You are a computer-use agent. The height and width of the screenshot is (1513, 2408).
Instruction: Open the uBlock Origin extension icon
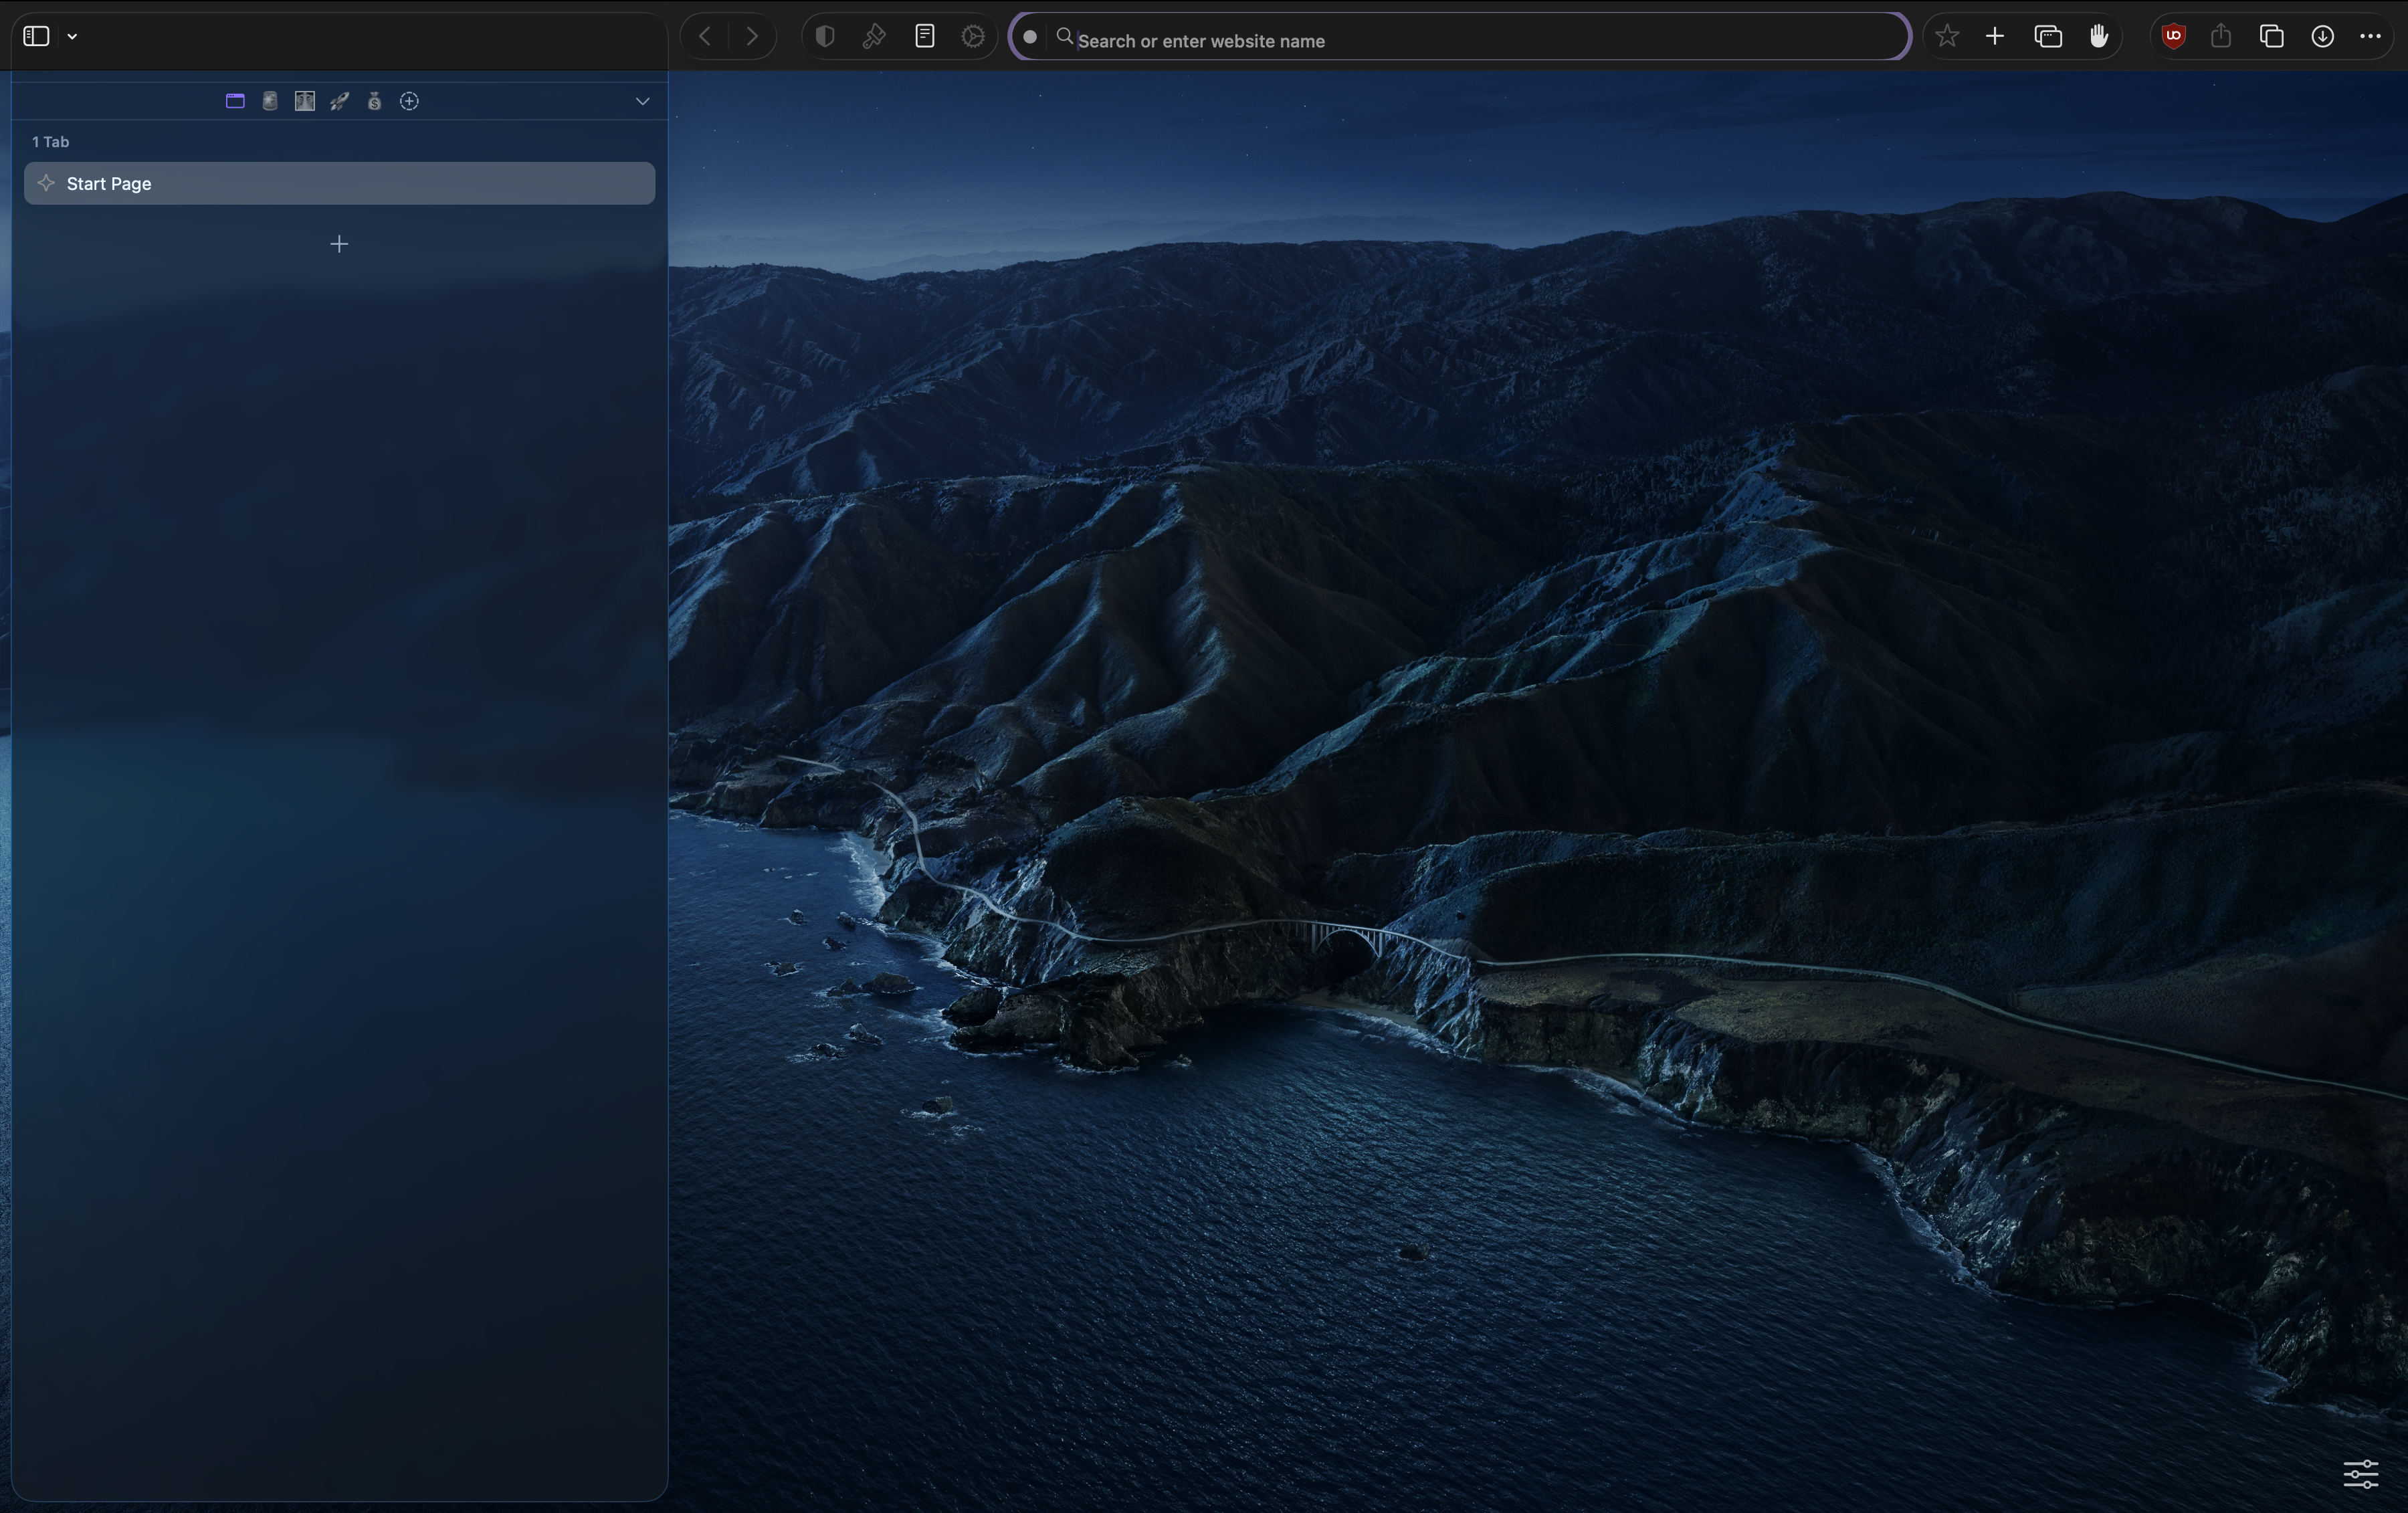[2173, 37]
